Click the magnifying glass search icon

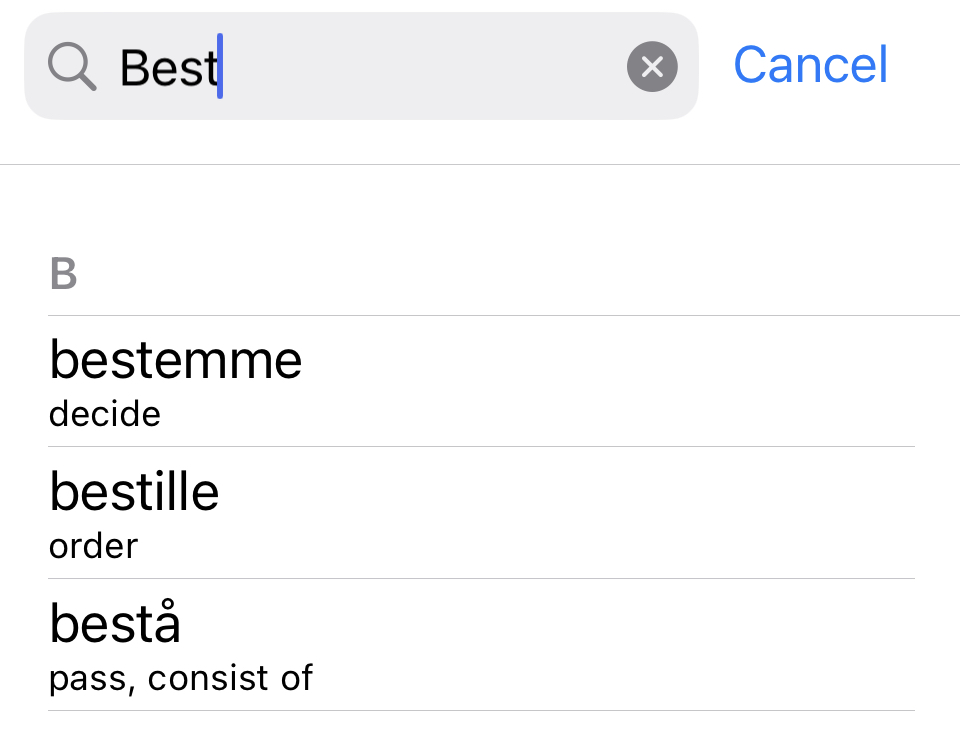coord(72,67)
